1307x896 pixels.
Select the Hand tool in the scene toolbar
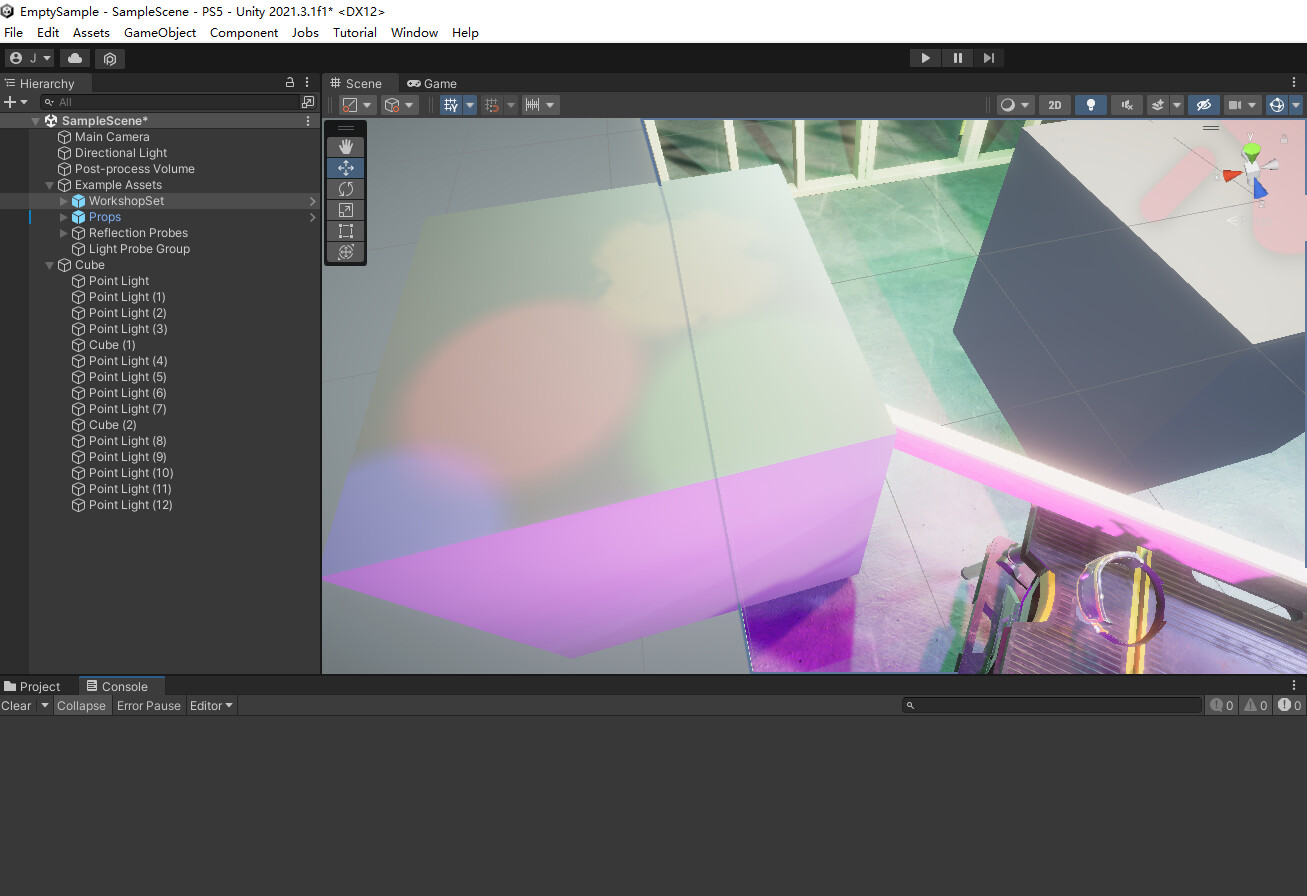pyautogui.click(x=345, y=146)
